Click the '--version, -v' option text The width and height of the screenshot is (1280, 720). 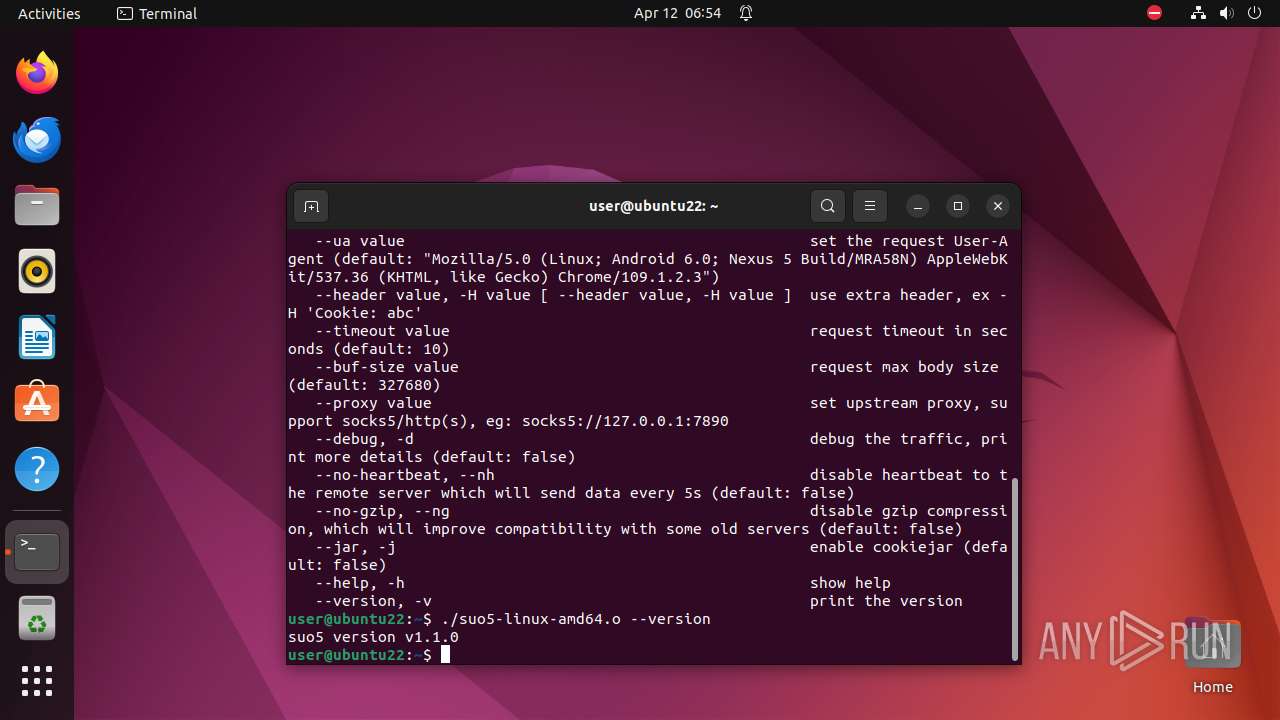click(373, 601)
